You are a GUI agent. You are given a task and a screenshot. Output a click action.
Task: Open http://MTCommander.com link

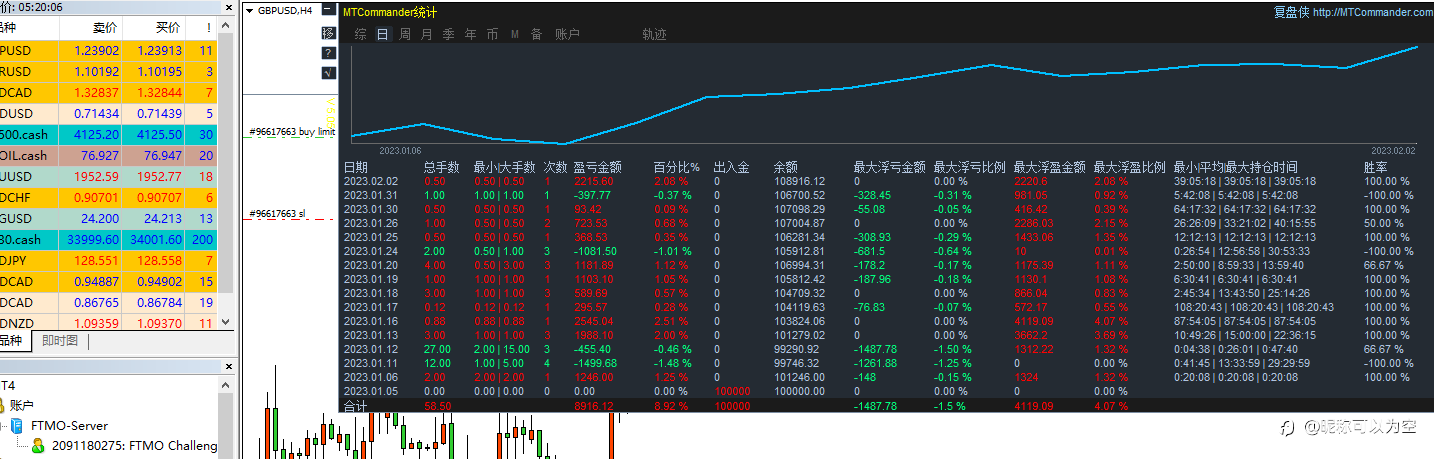pos(1373,12)
